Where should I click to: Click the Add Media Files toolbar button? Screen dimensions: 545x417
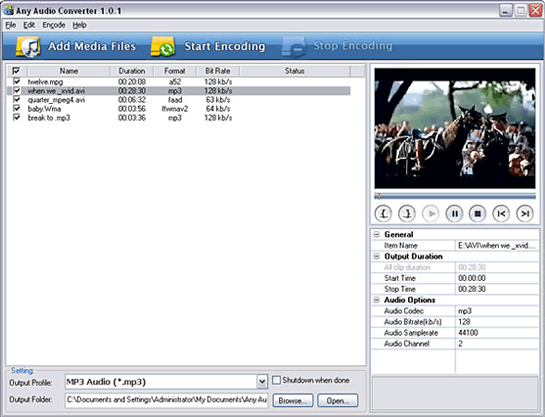coord(76,46)
